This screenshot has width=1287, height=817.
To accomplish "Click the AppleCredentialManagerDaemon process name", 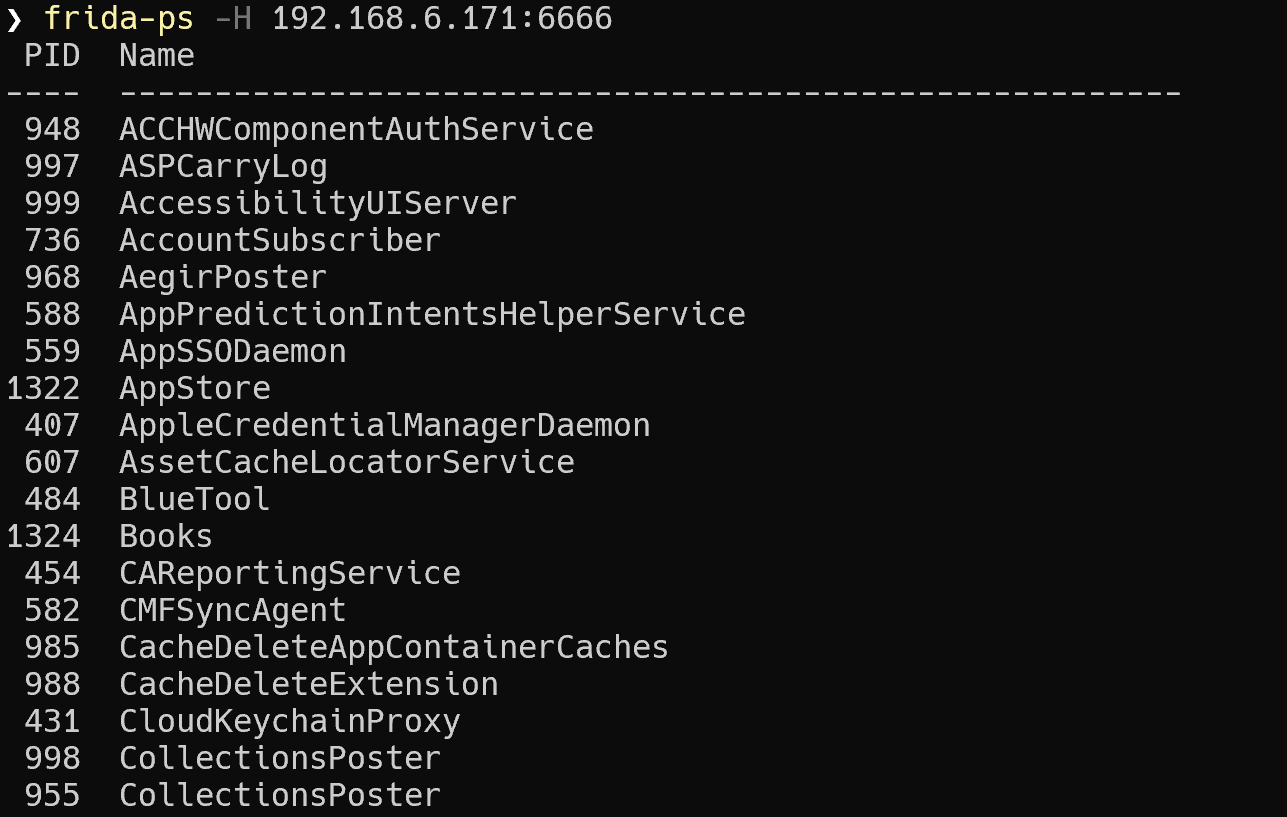I will tap(385, 425).
